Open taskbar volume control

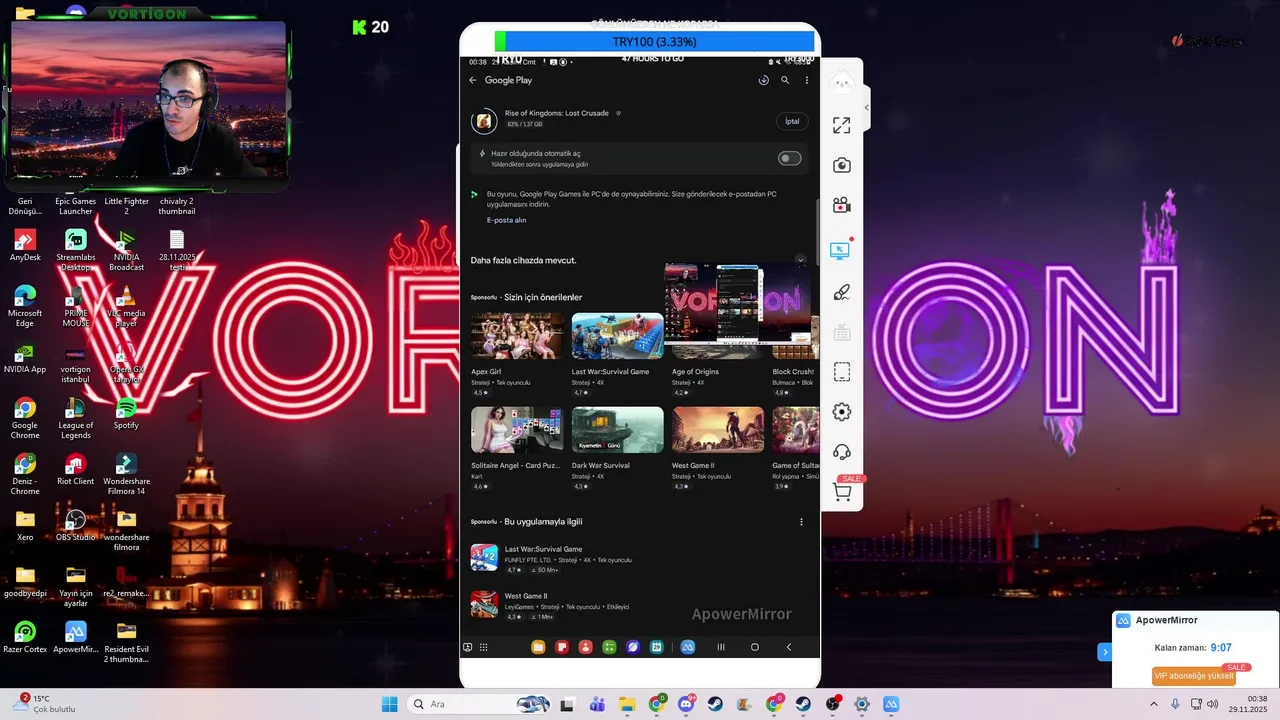tap(1213, 704)
